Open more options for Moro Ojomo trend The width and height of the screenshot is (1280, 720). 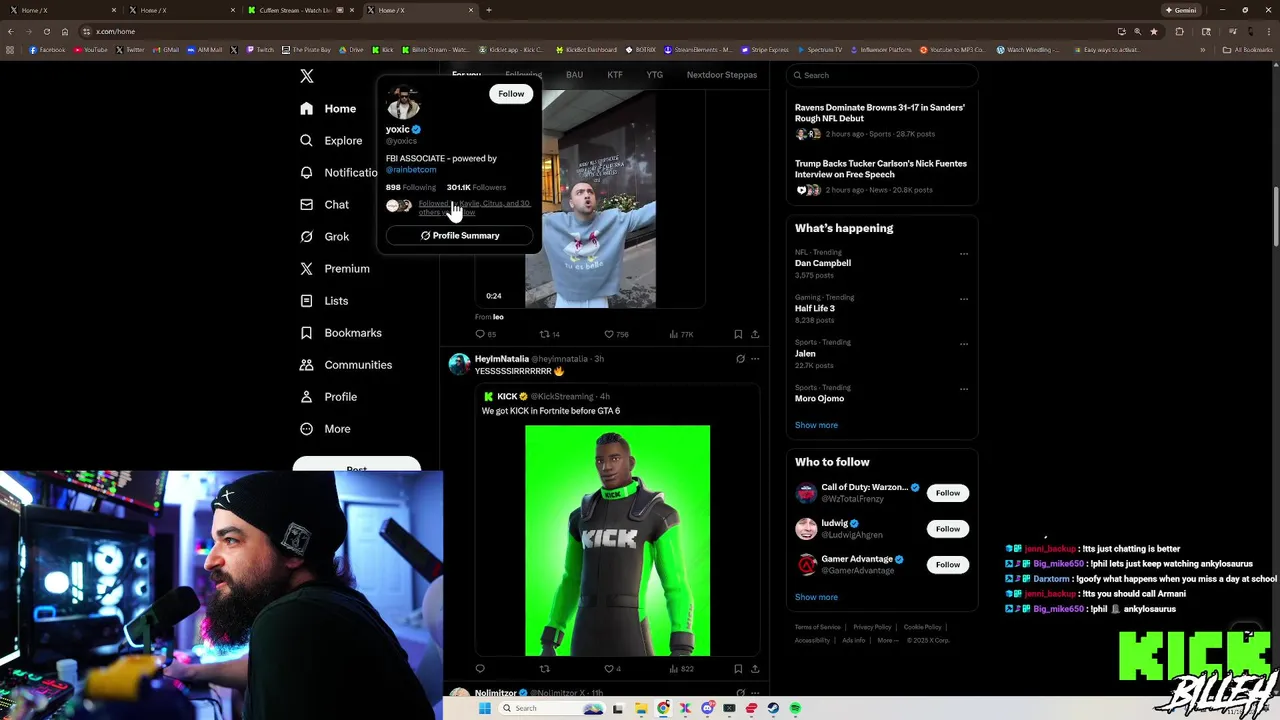[x=964, y=389]
